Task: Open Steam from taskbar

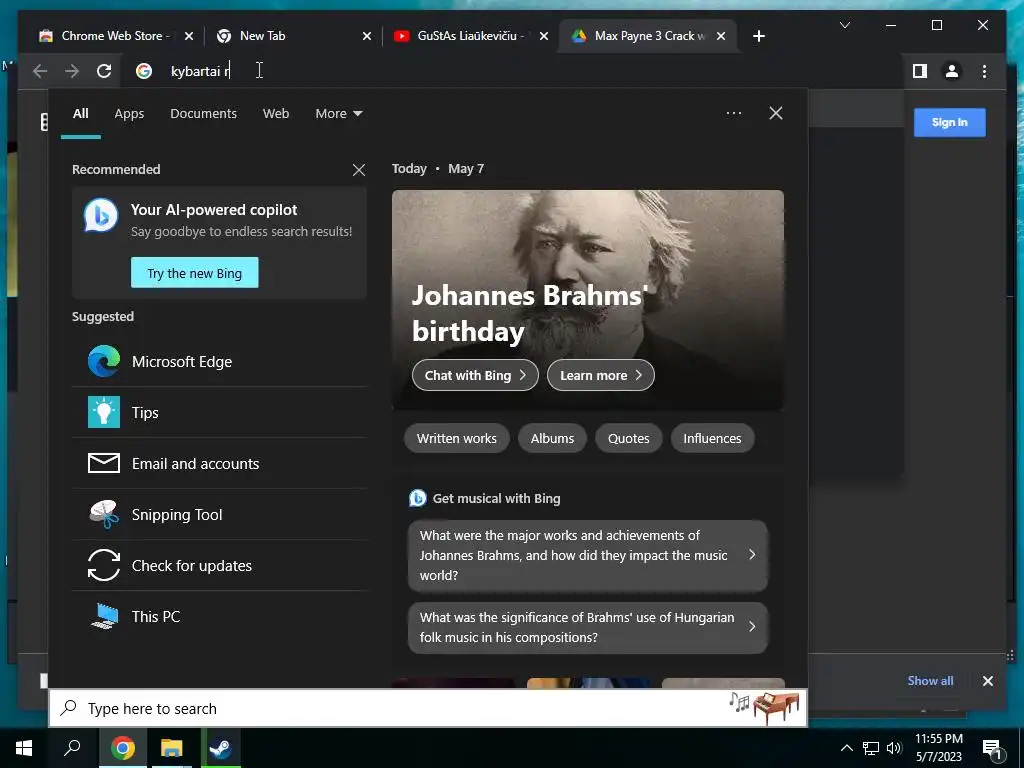Action: click(221, 748)
